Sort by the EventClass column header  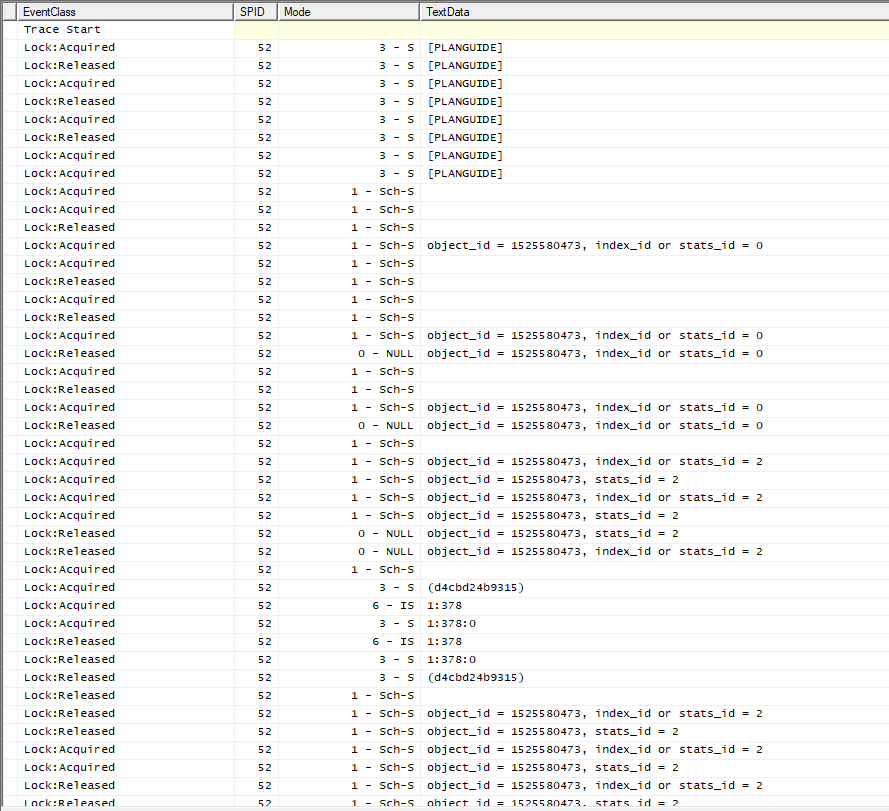[125, 12]
